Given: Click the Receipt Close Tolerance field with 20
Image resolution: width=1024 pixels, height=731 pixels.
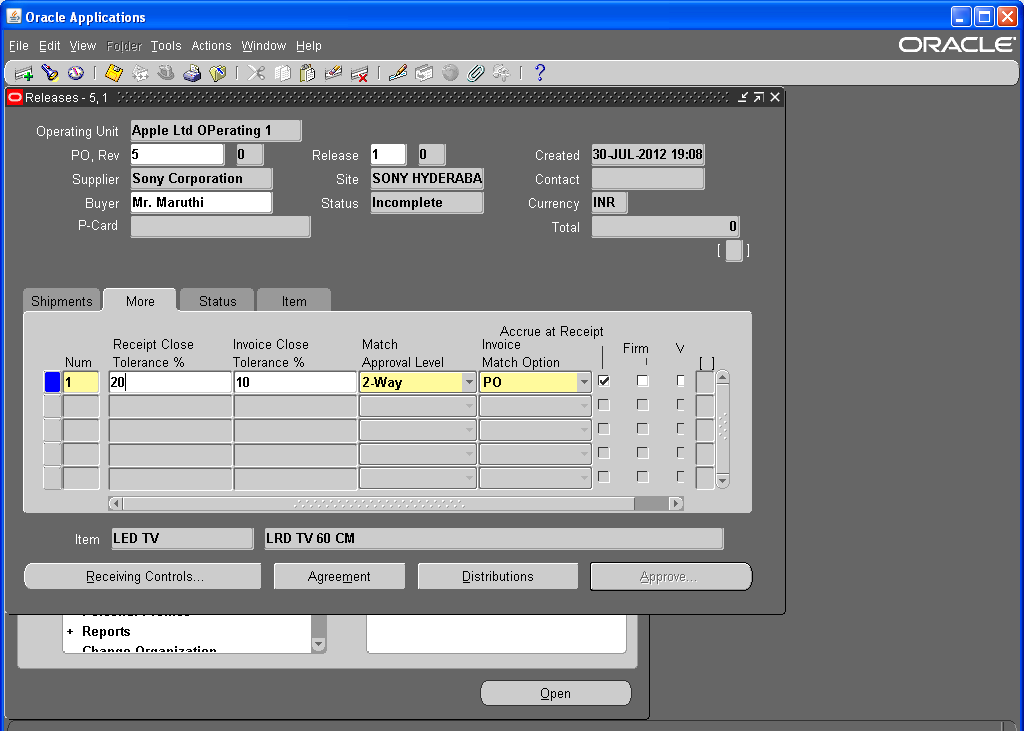Looking at the screenshot, I should pos(170,382).
